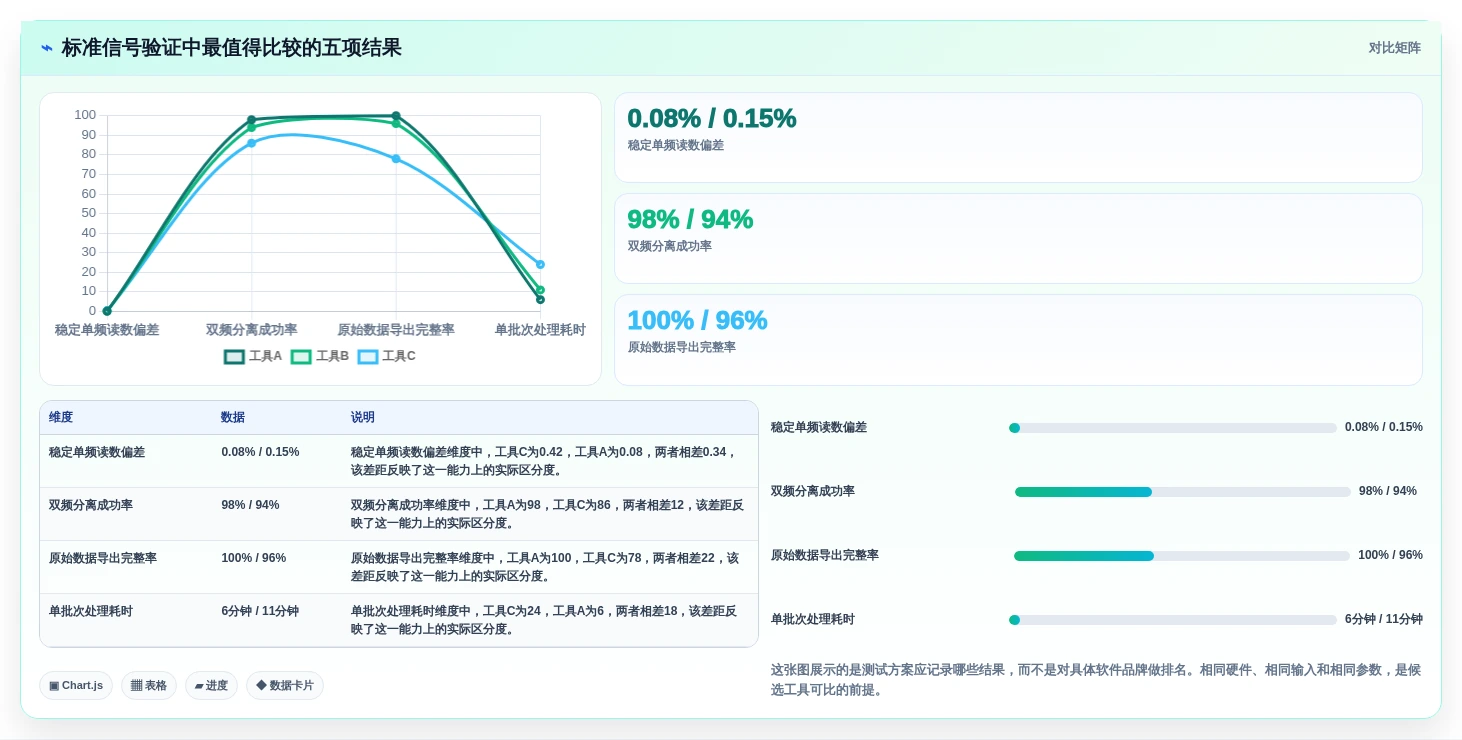Click 工具C data point at 原始数据导出完整率

[396, 159]
